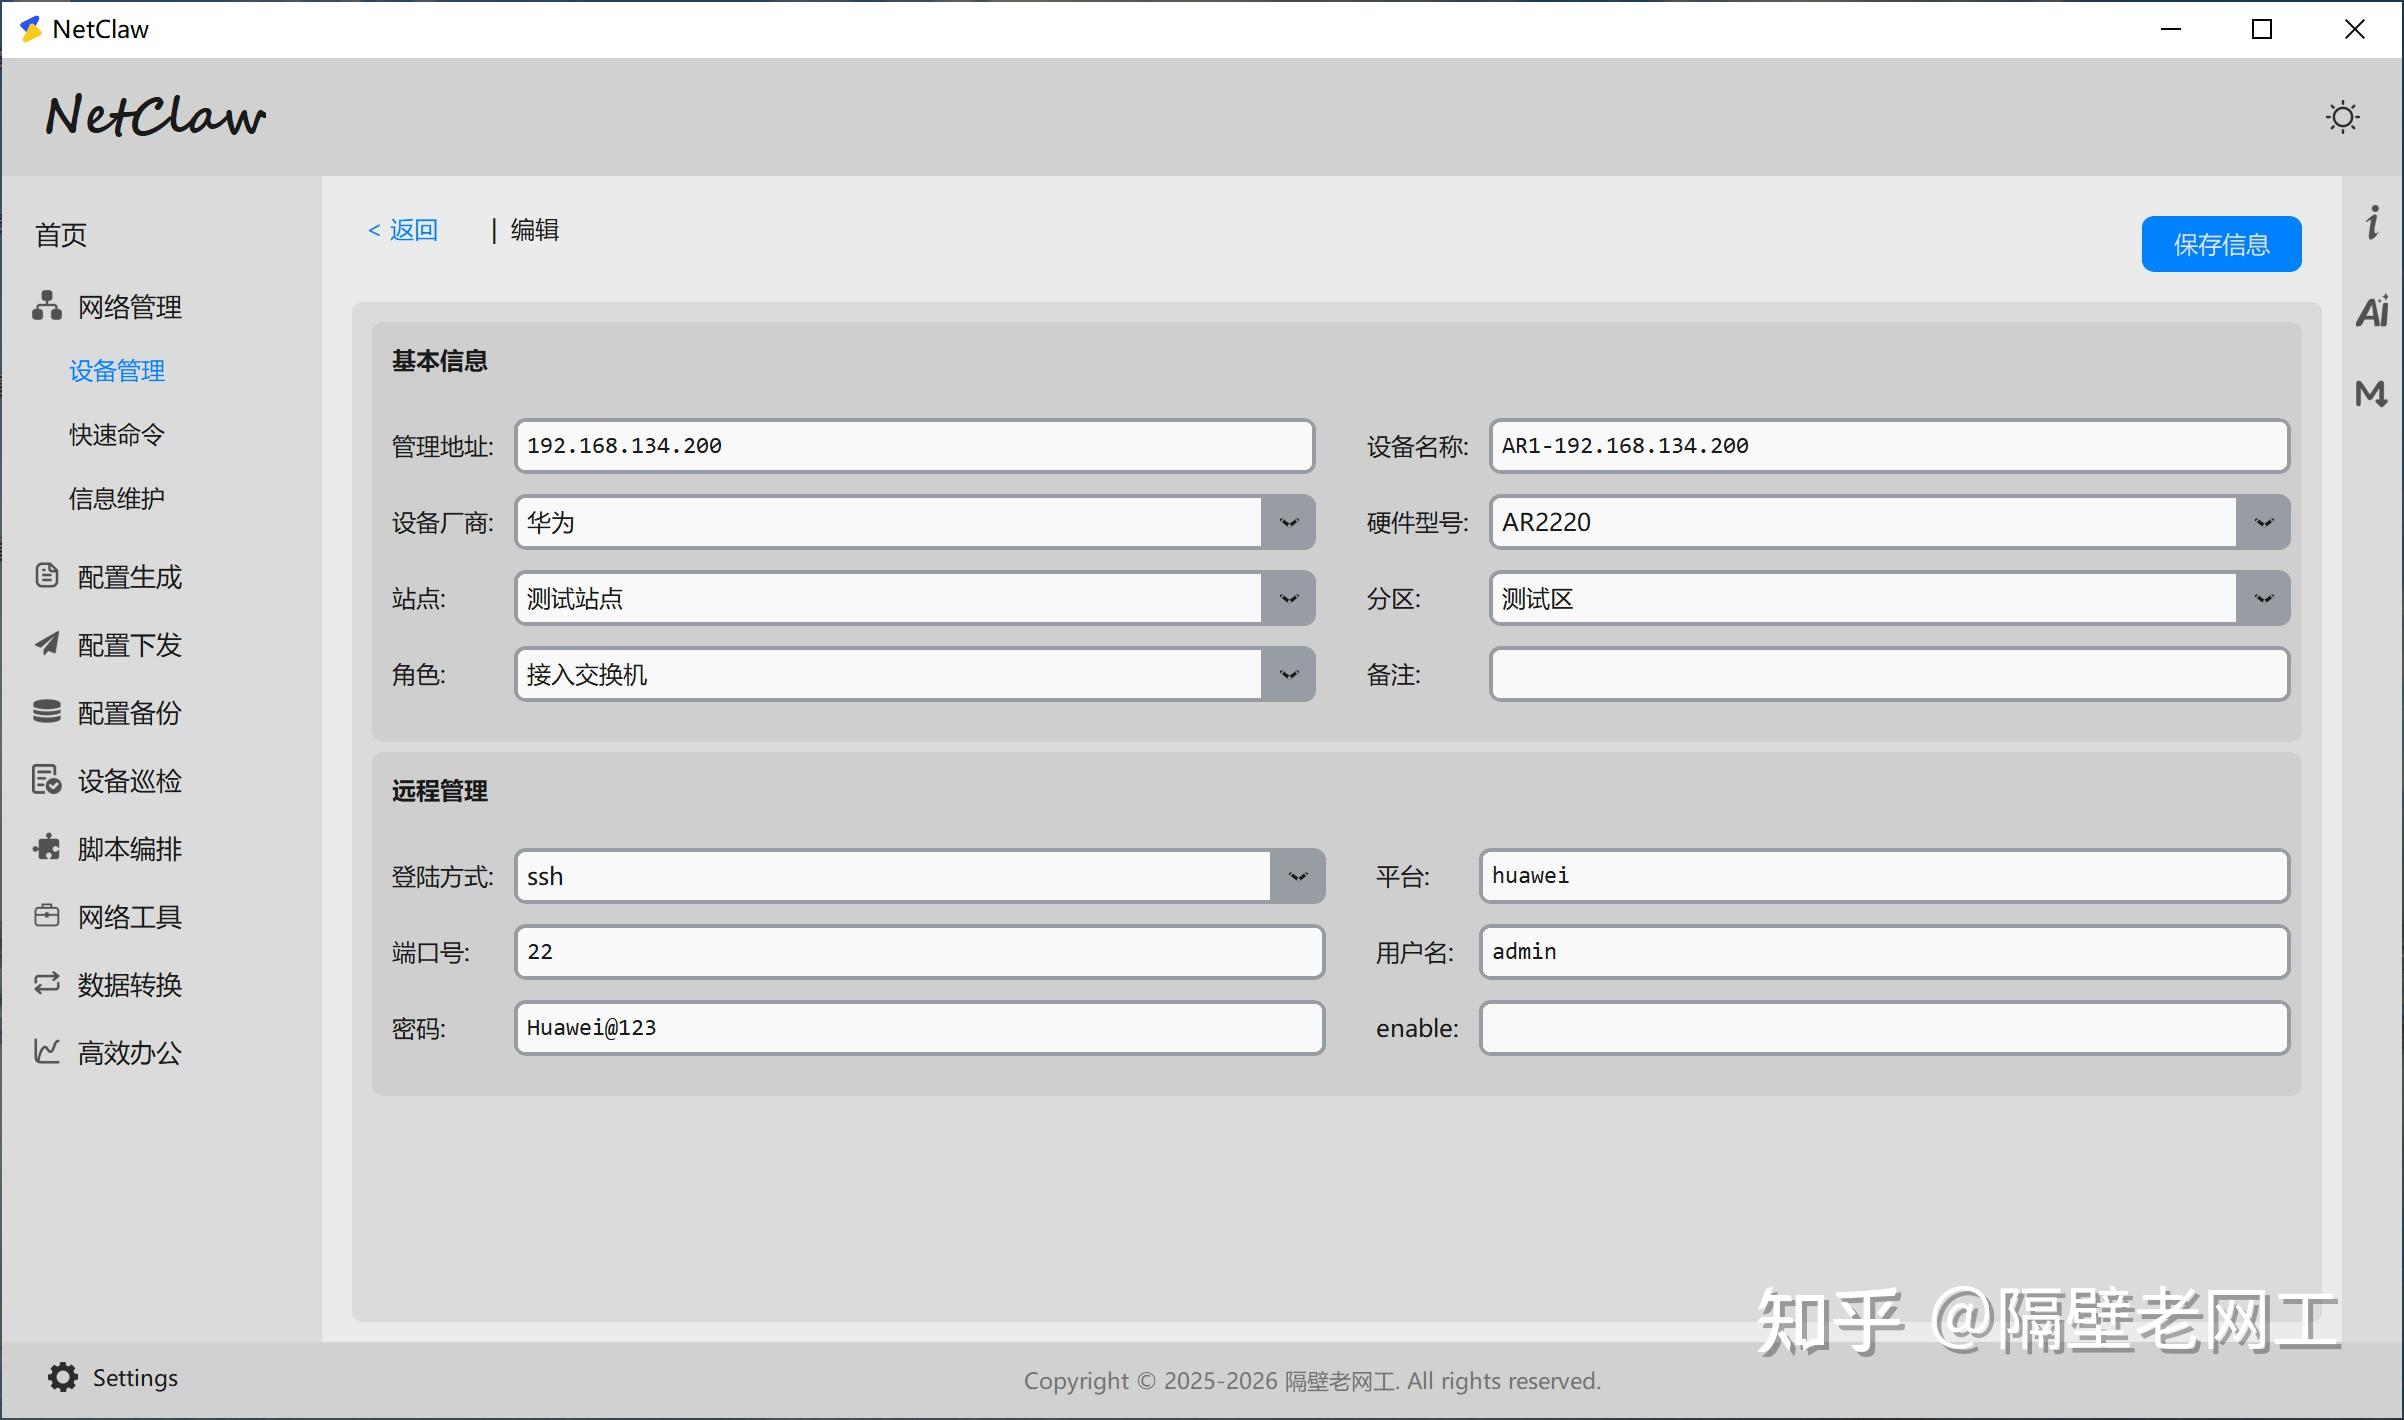Open the M panel icon in right sidebar

click(2371, 393)
